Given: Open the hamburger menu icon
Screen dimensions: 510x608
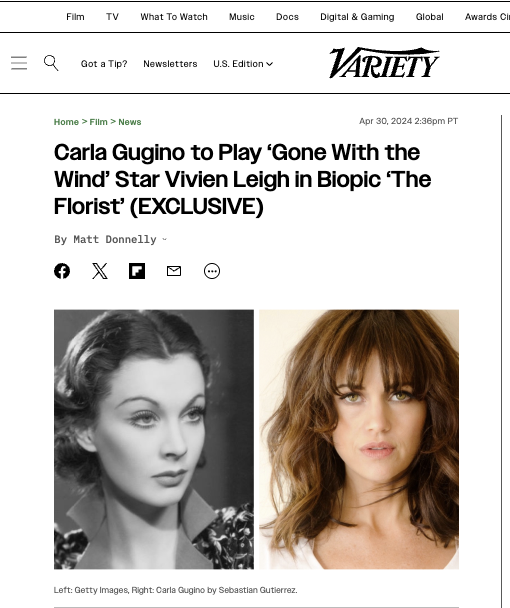Looking at the screenshot, I should 19,63.
